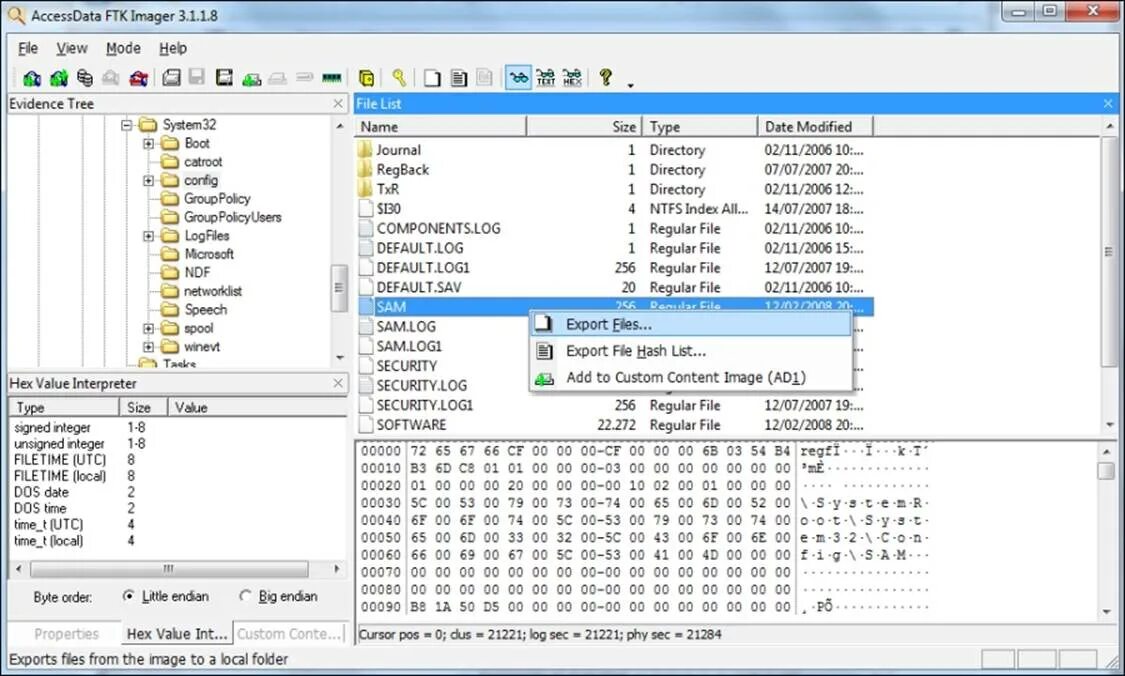The width and height of the screenshot is (1125, 676).
Task: Expand the LogFiles folder node
Action: pyautogui.click(x=149, y=235)
